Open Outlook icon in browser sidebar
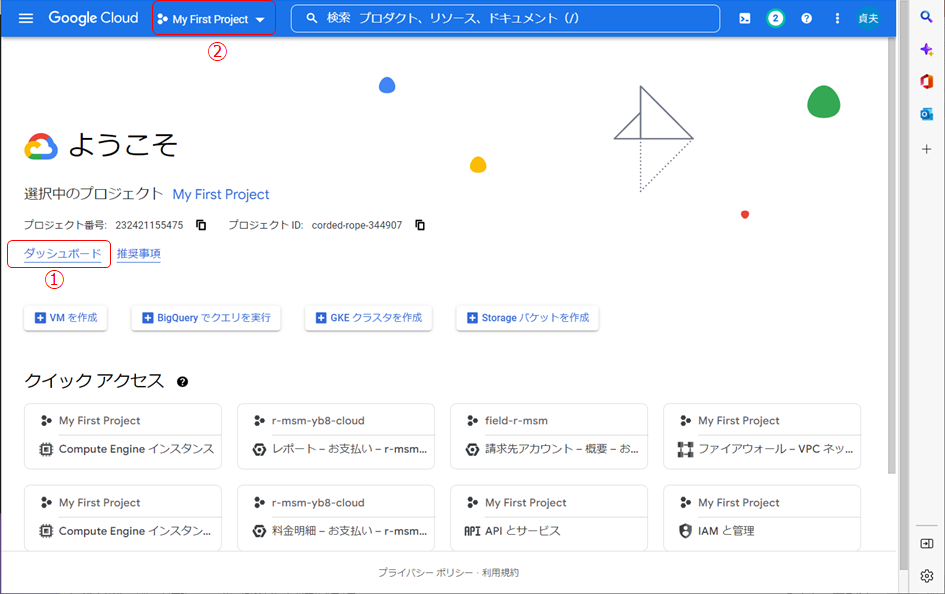Image resolution: width=945 pixels, height=594 pixels. coord(927,114)
